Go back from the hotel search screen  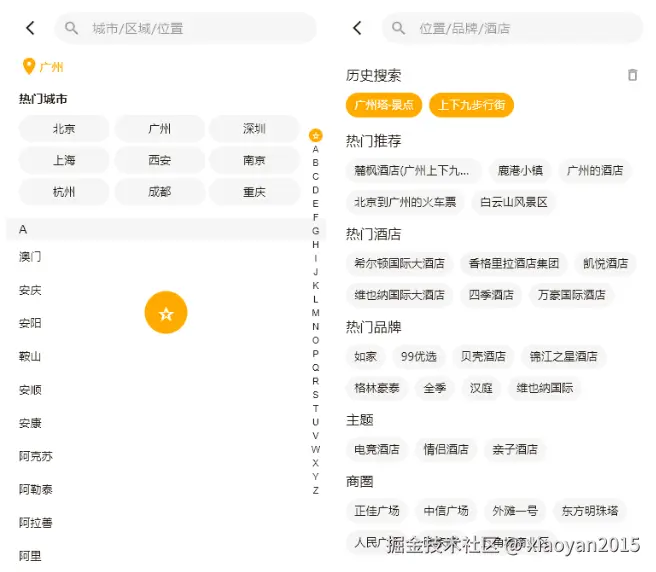point(357,28)
